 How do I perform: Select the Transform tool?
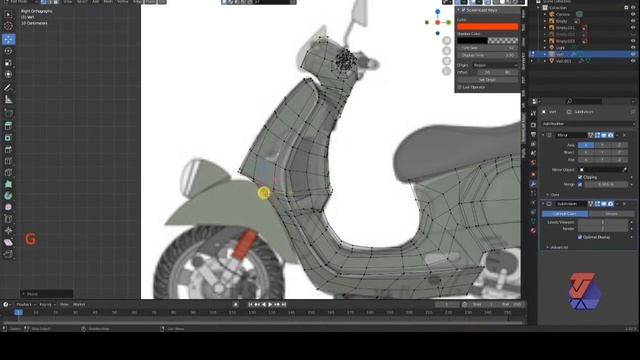coord(8,75)
